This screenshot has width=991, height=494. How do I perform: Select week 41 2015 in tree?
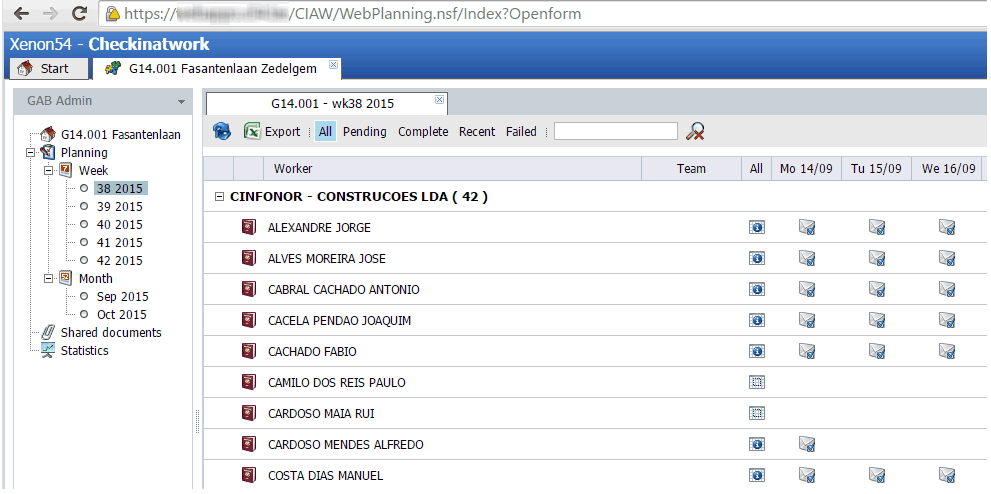click(119, 243)
